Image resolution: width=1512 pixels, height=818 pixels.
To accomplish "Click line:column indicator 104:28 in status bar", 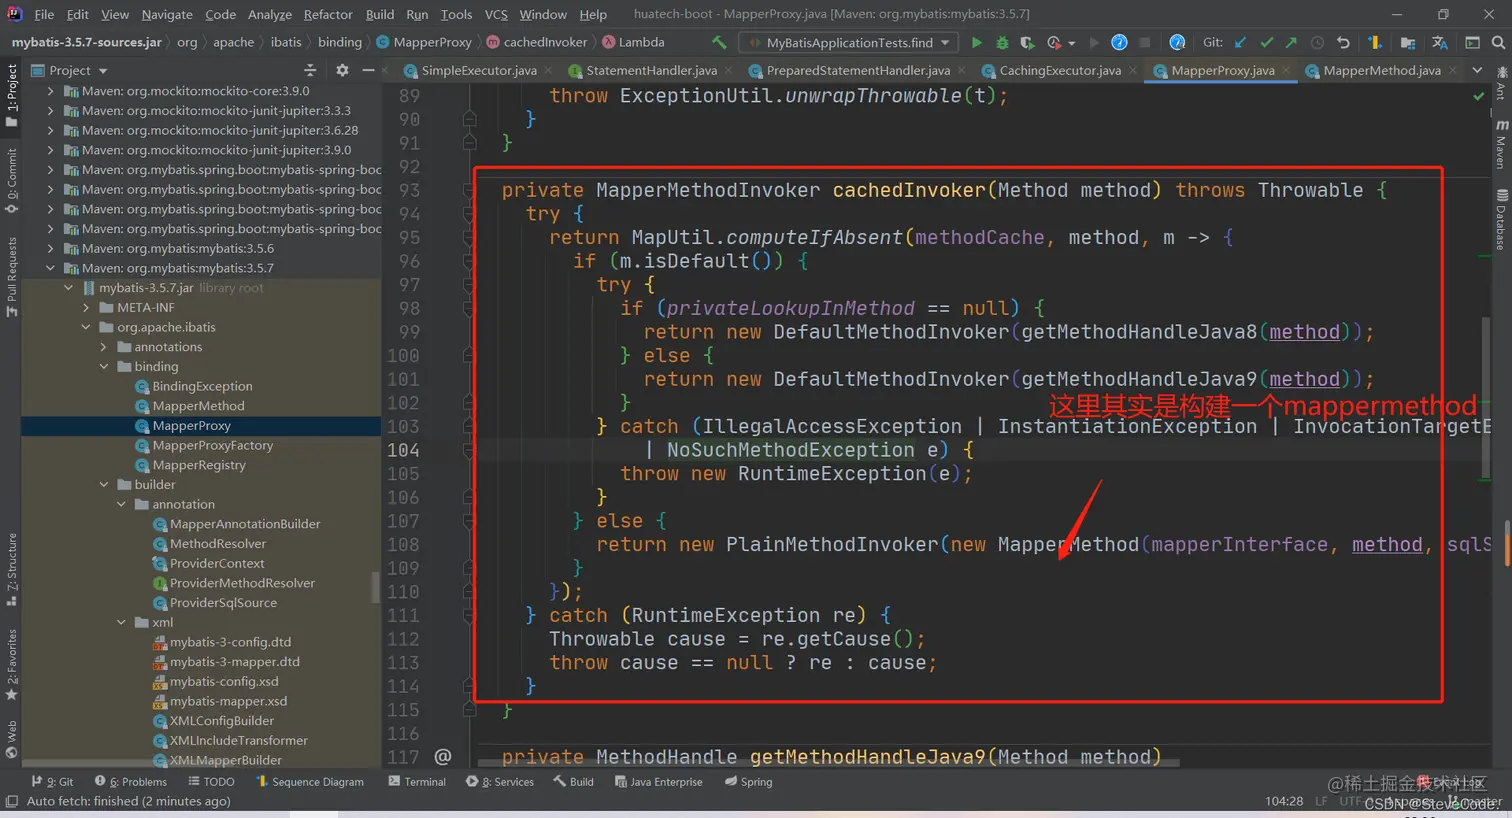I will click(x=1284, y=801).
